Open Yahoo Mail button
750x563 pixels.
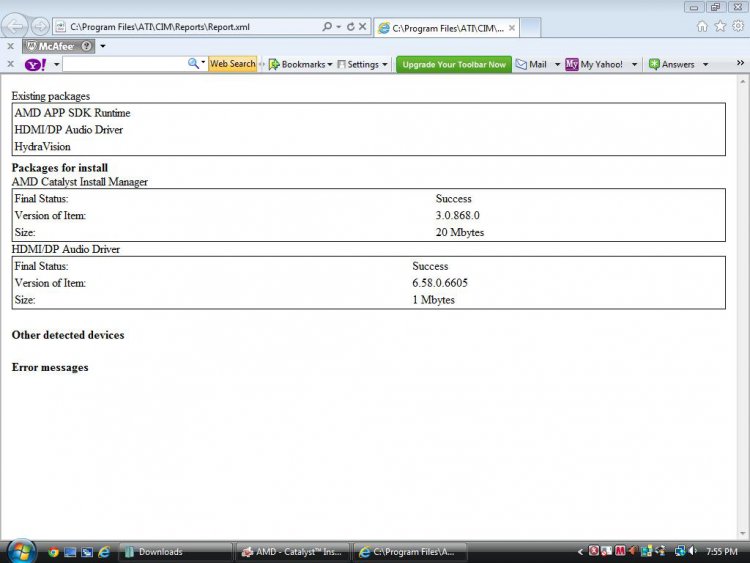click(531, 64)
